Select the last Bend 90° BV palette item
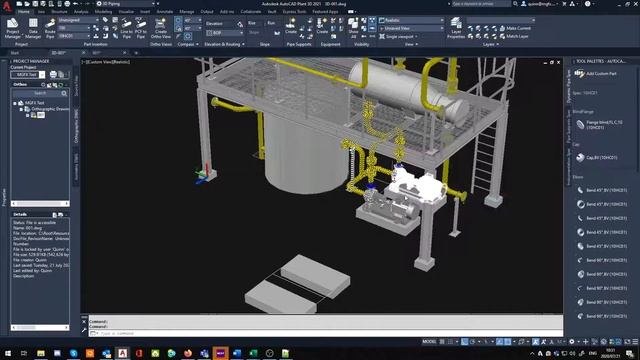 click(602, 316)
